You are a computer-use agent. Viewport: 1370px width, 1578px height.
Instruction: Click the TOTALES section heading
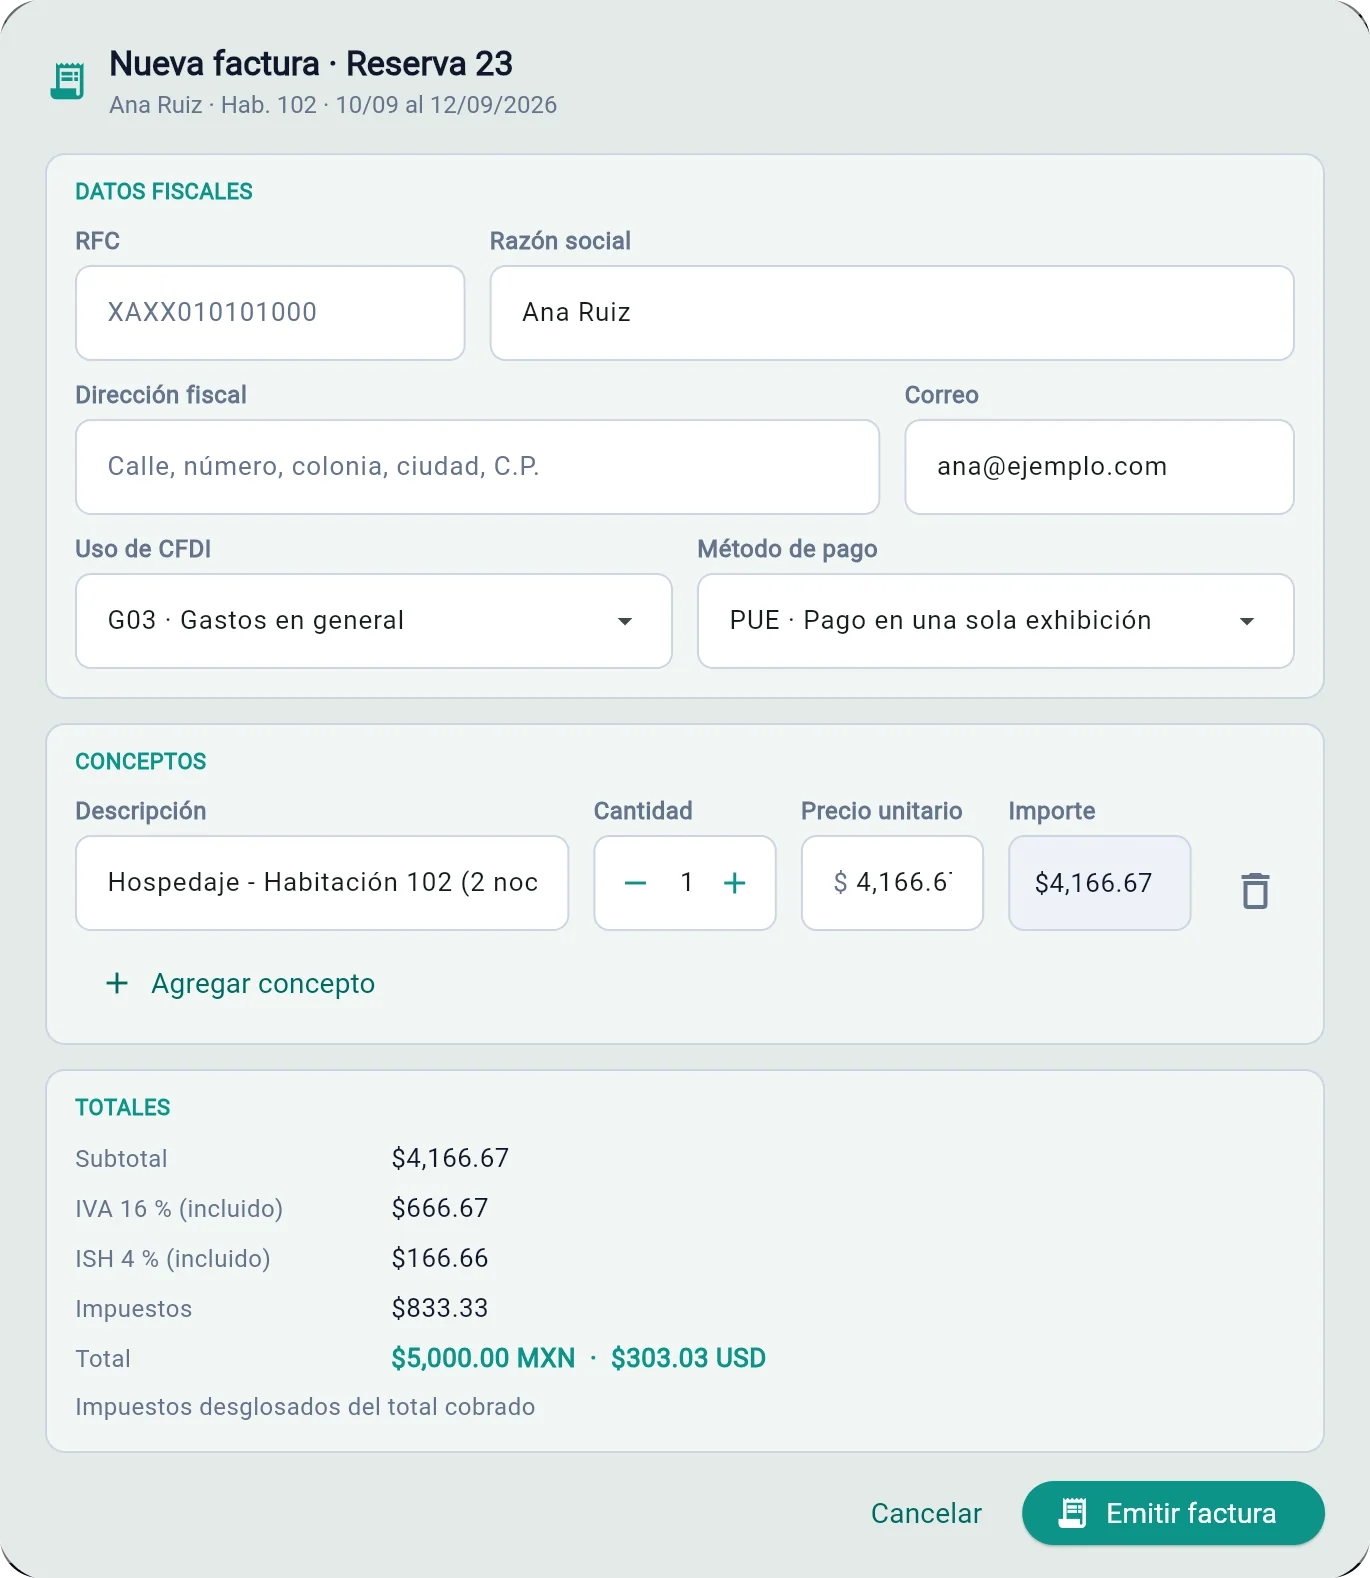(123, 1107)
